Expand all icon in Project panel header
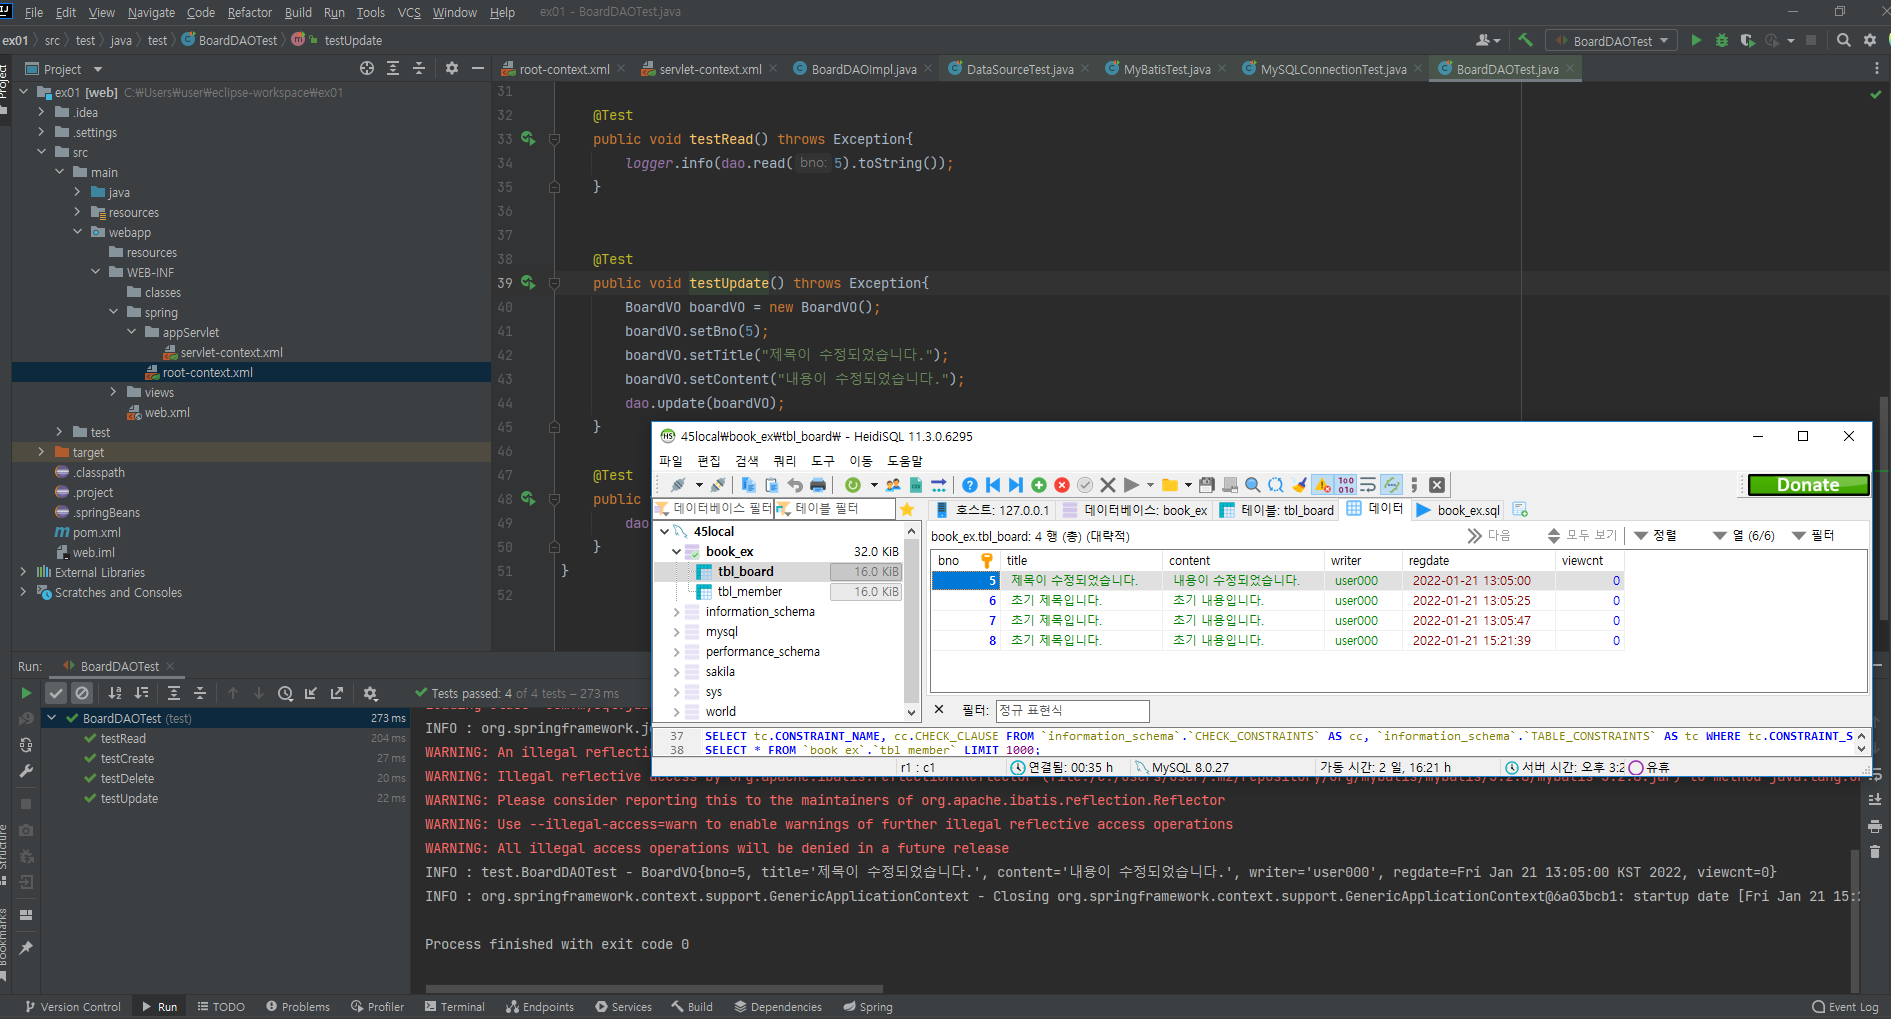The height and width of the screenshot is (1019, 1891). (x=393, y=68)
